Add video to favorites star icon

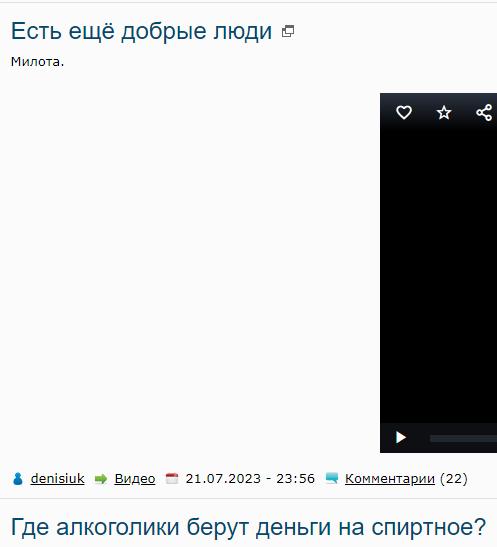[444, 113]
